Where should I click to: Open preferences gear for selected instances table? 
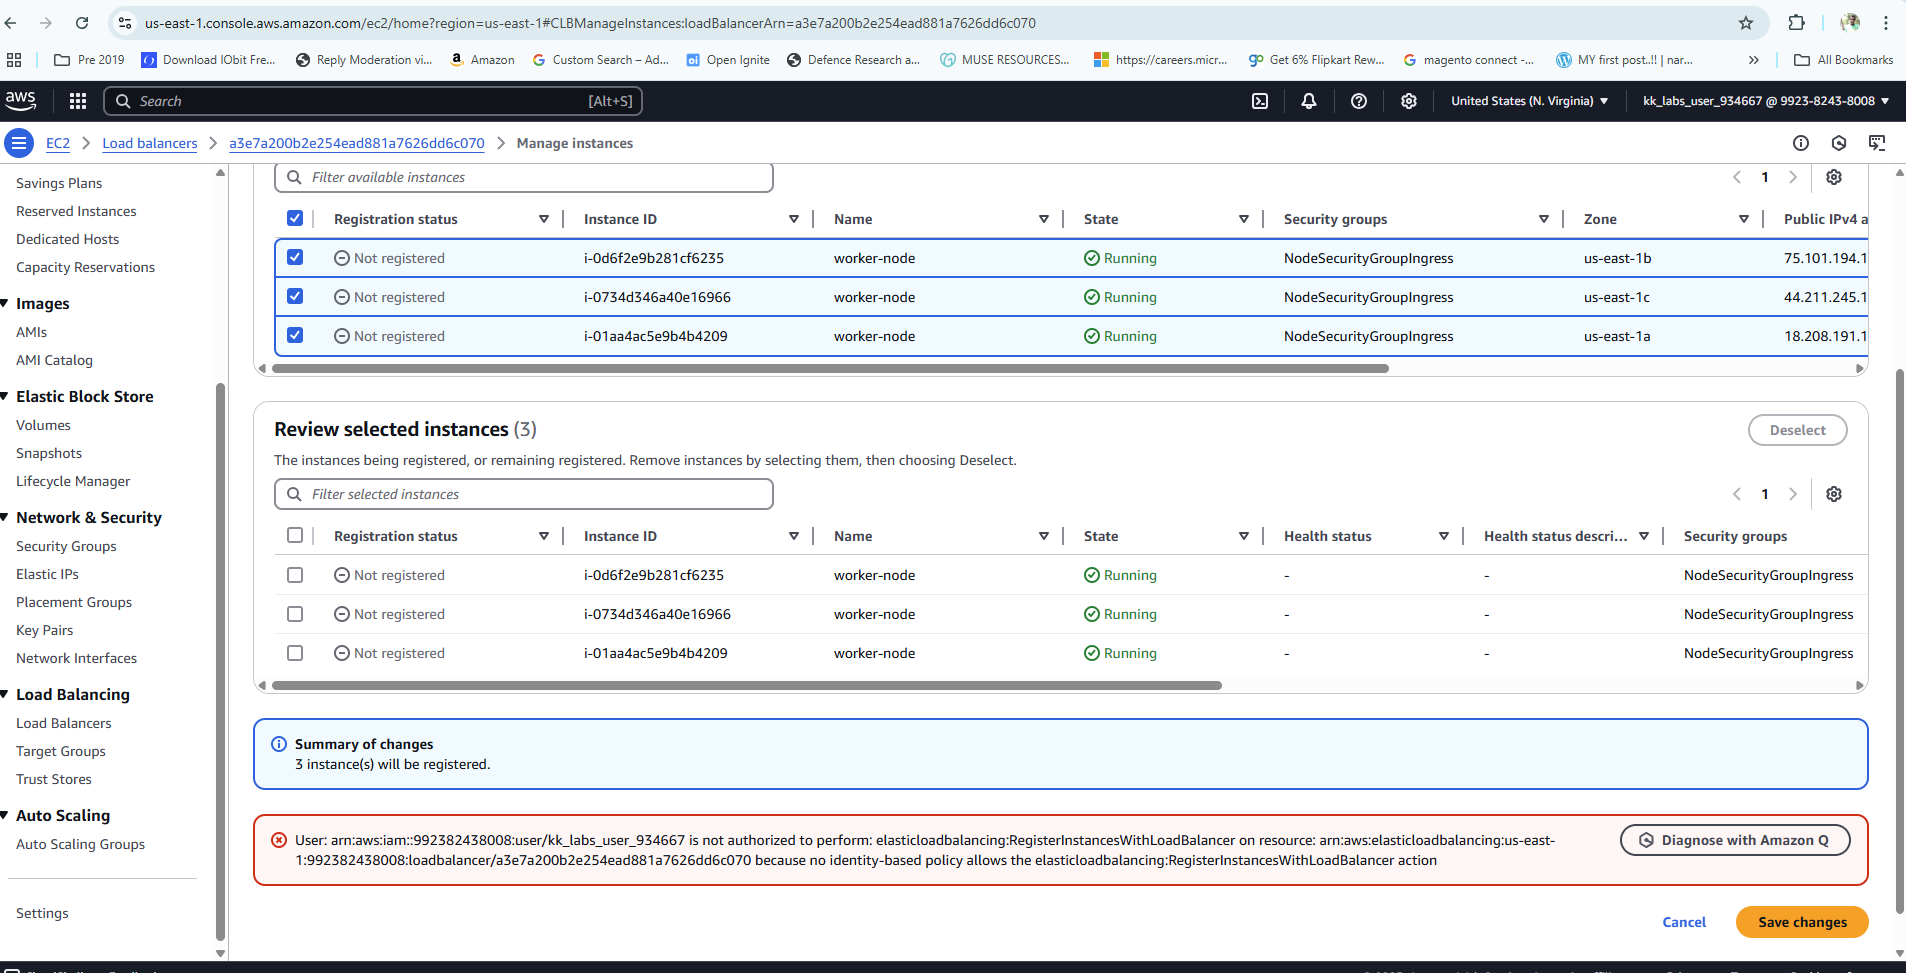(x=1833, y=494)
